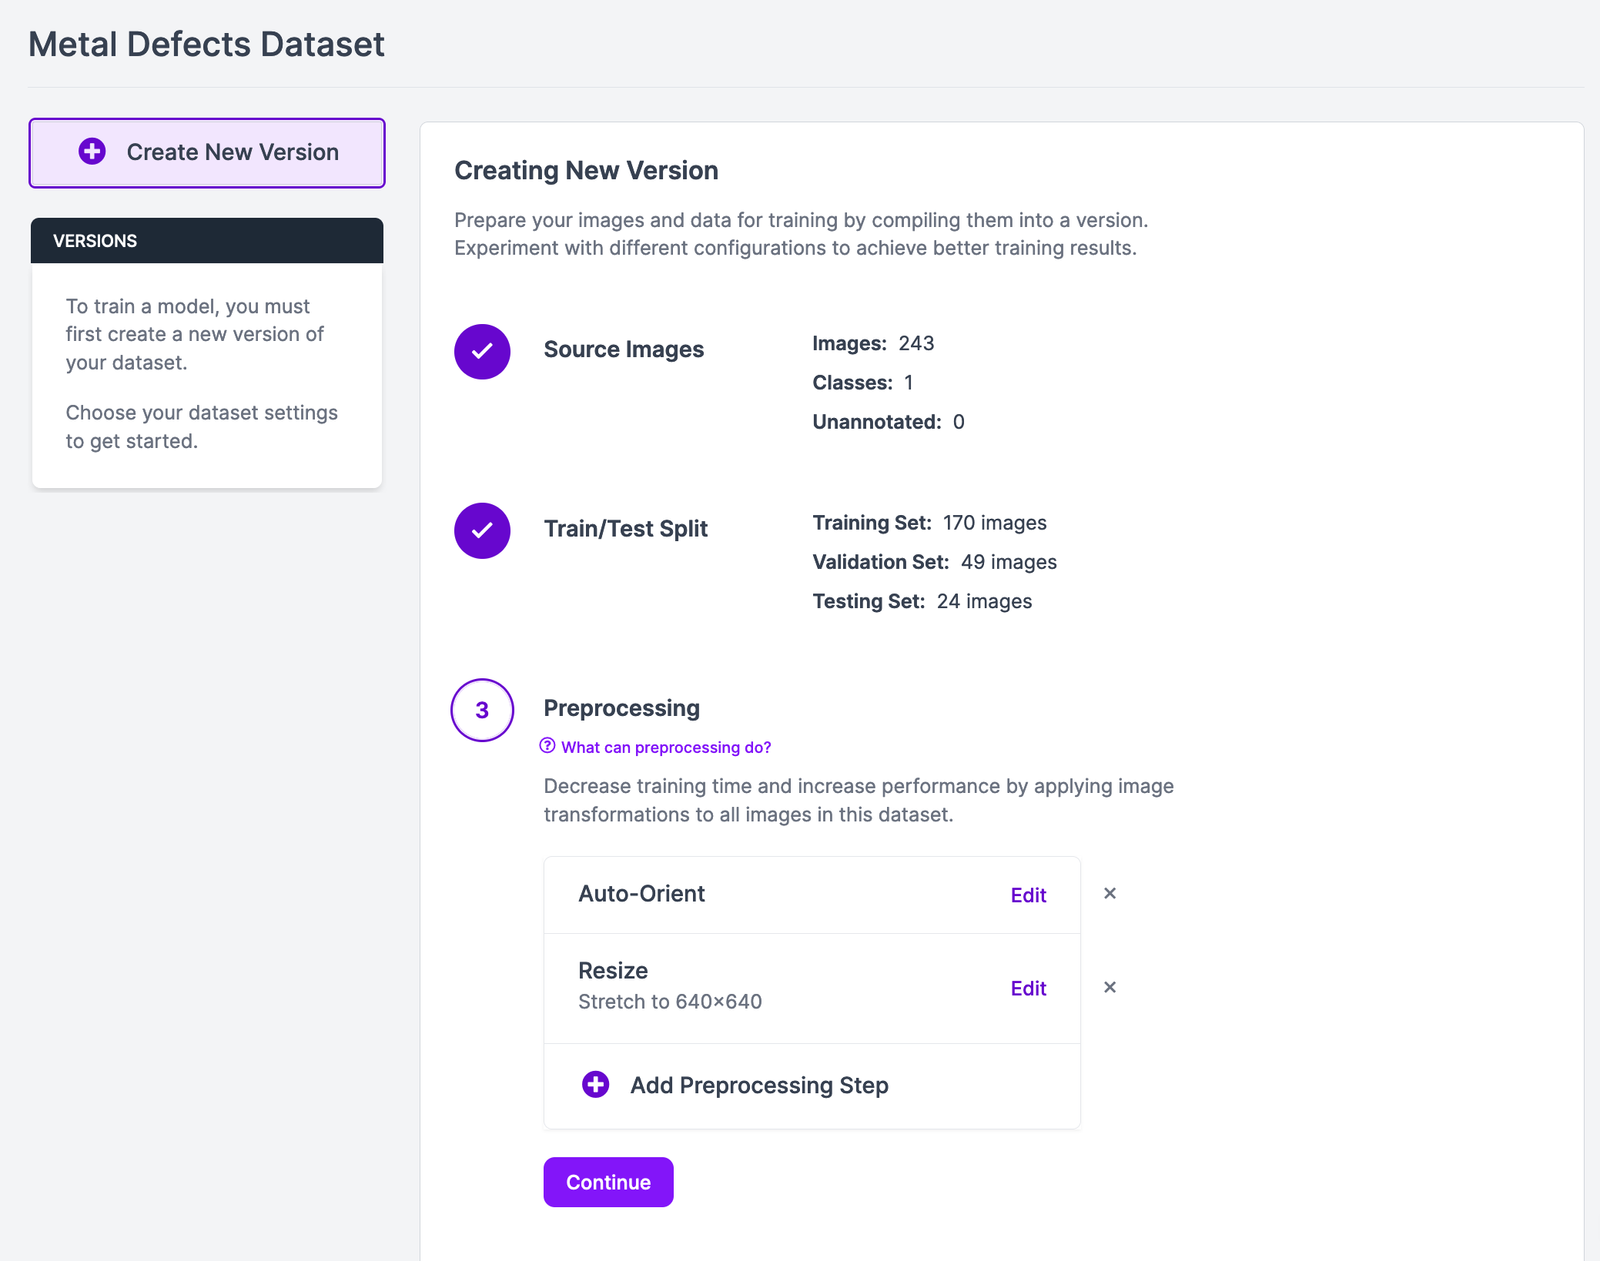Select the VERSIONS panel header

pos(94,241)
